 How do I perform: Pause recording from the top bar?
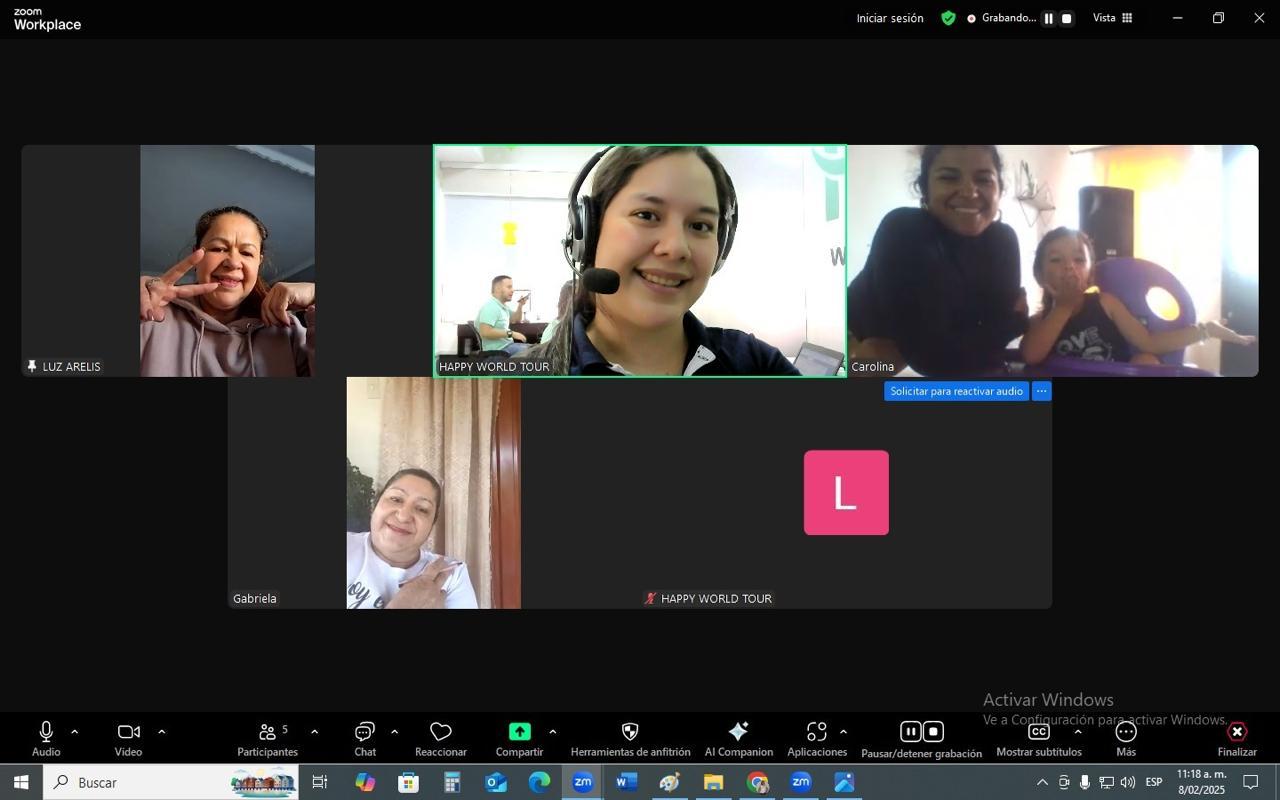point(1048,18)
